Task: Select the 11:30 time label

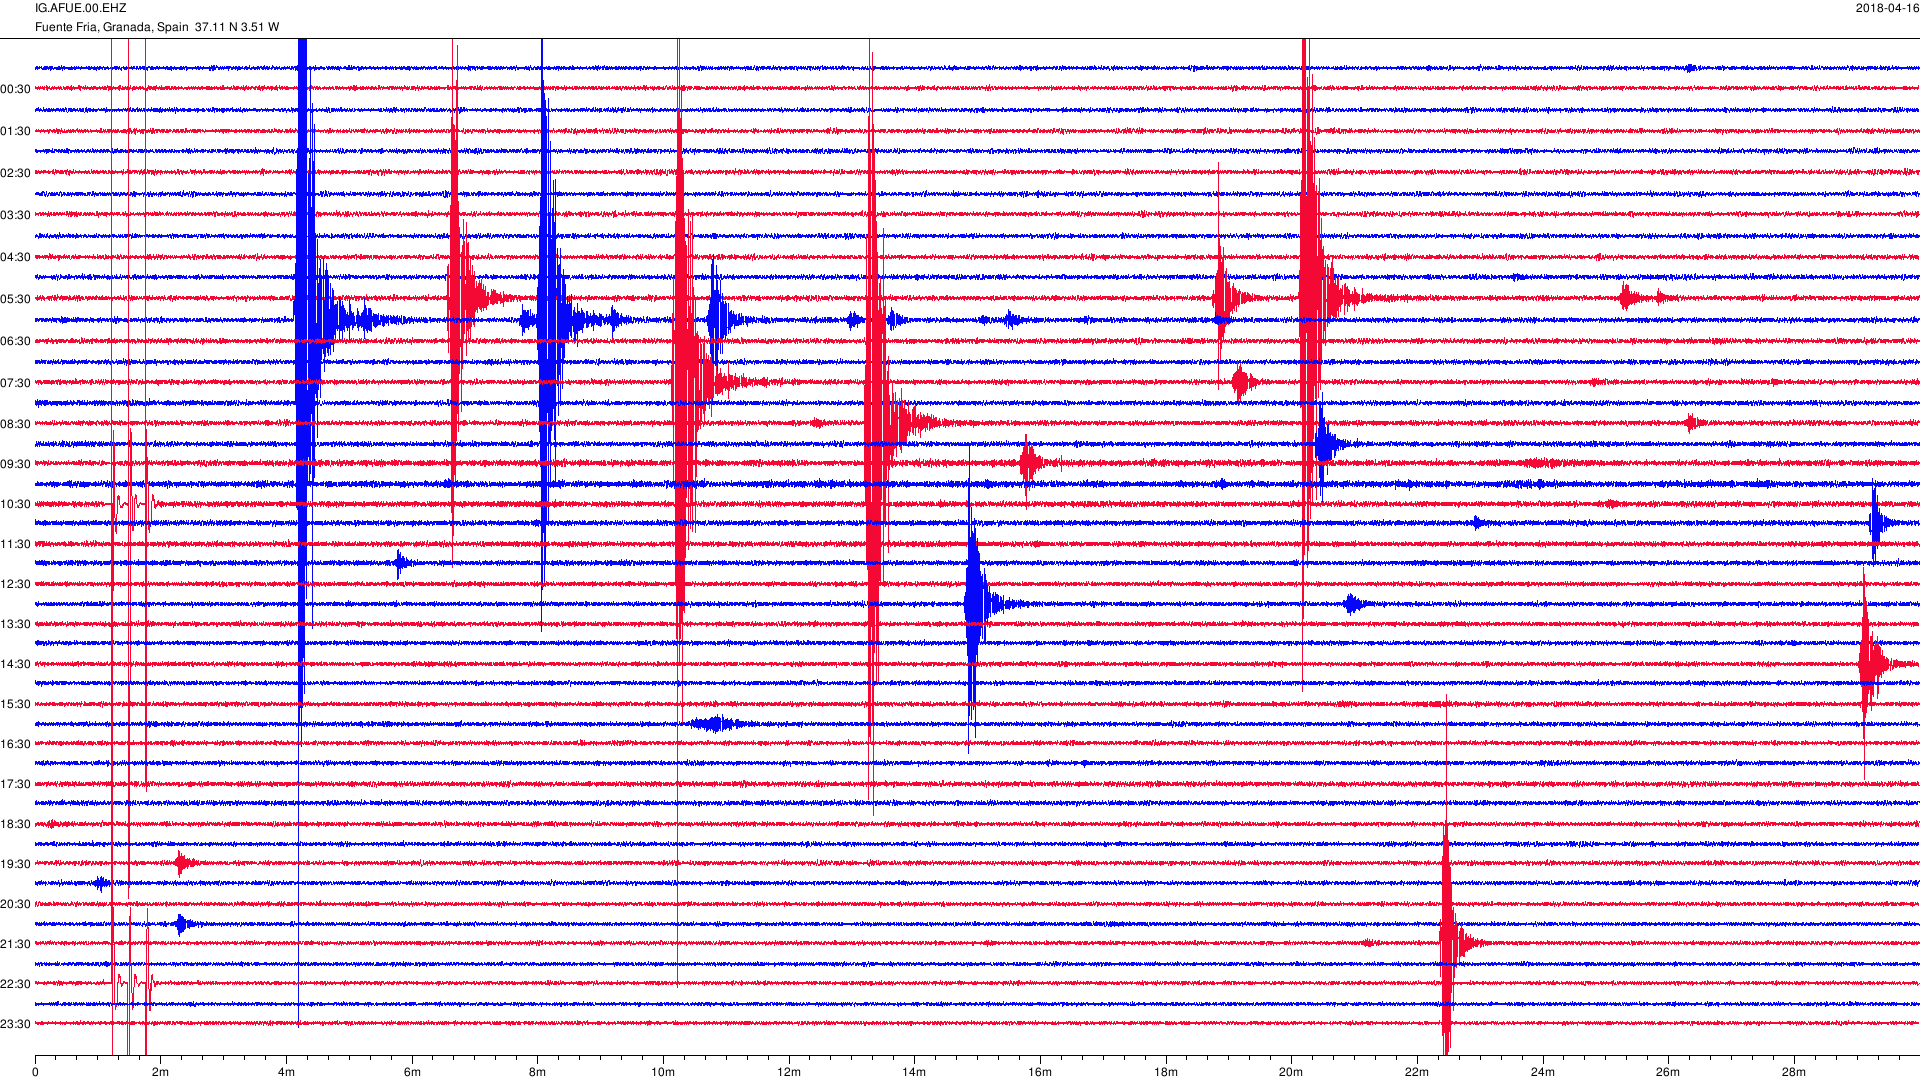Action: (15, 544)
